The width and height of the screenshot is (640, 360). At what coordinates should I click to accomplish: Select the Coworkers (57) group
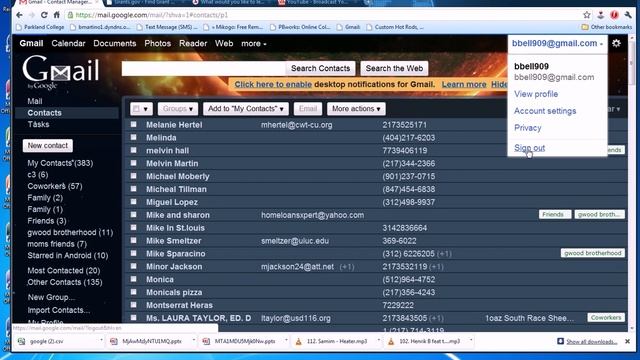[55, 186]
